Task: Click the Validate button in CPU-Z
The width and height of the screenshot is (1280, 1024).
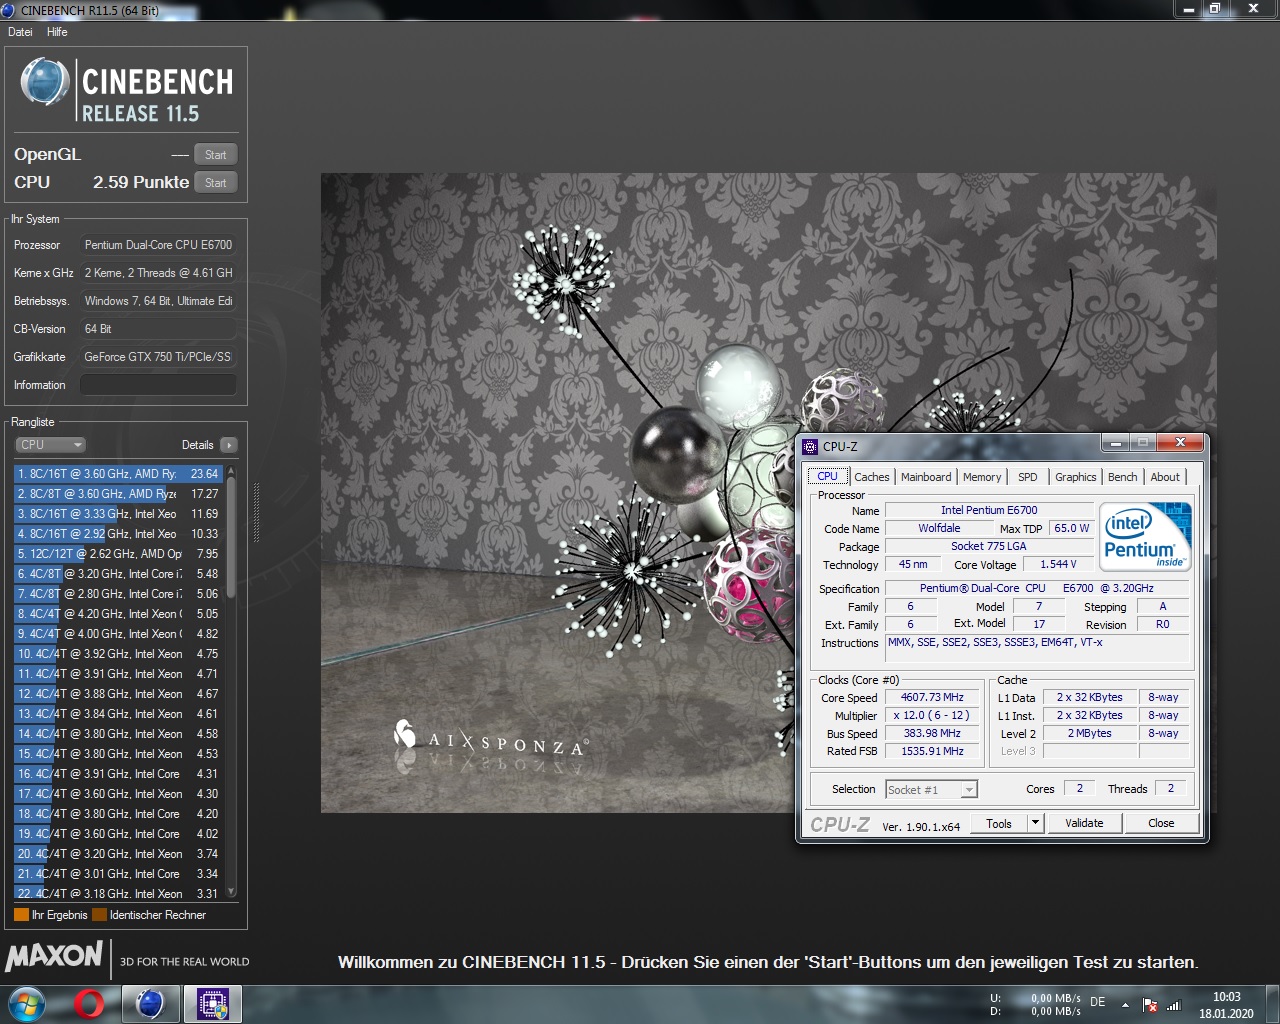Action: point(1084,823)
